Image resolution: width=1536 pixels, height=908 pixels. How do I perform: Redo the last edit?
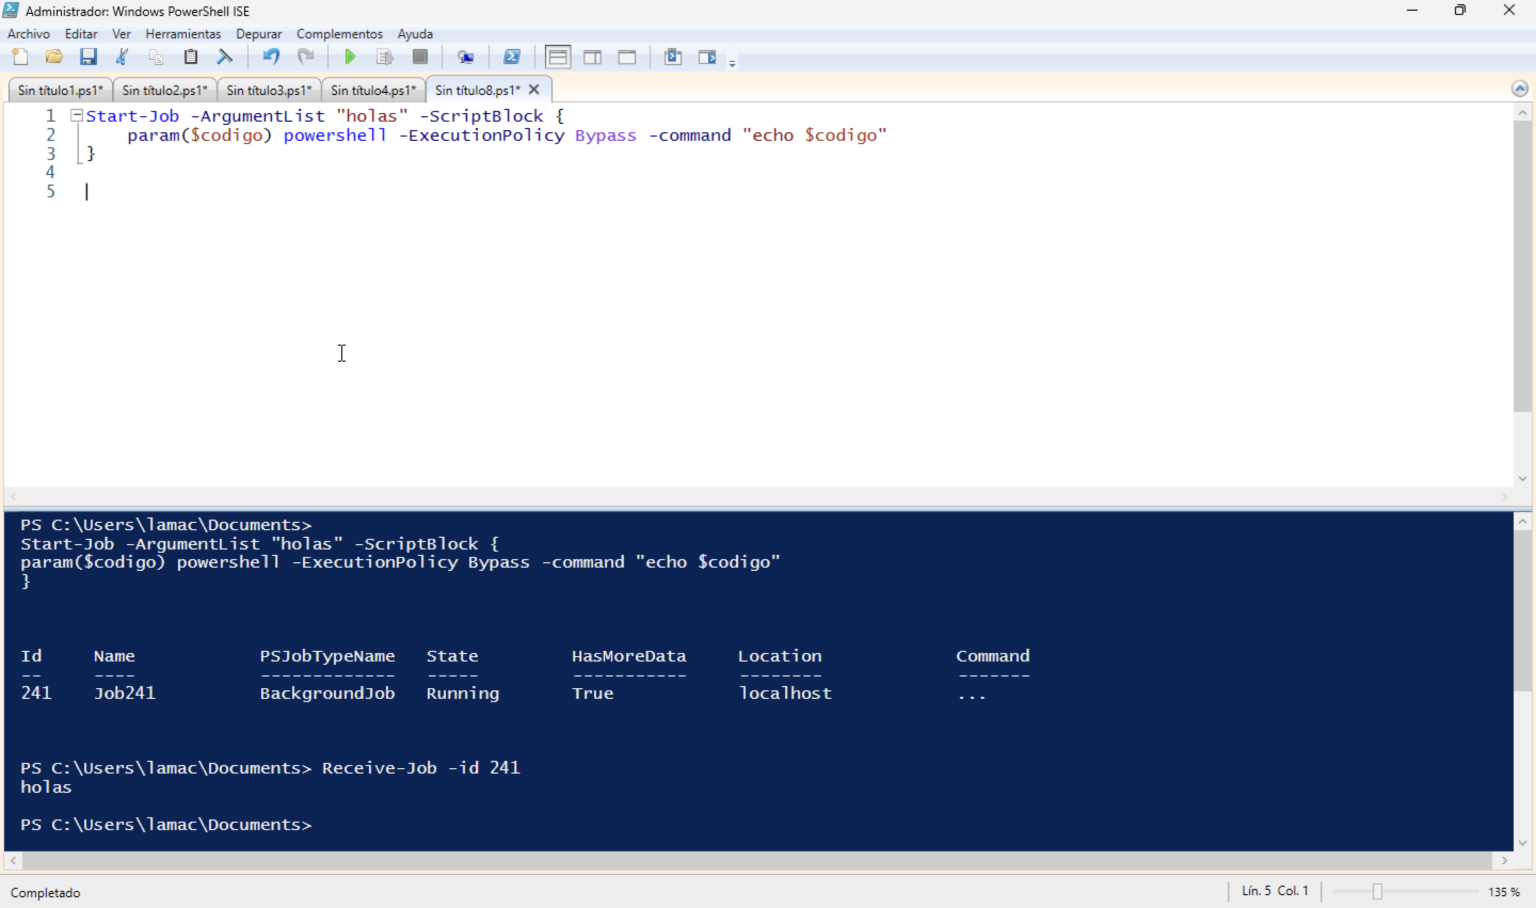307,57
